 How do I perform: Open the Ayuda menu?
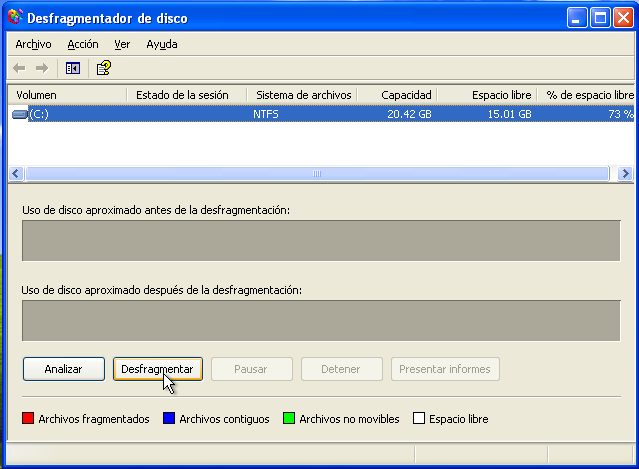161,44
